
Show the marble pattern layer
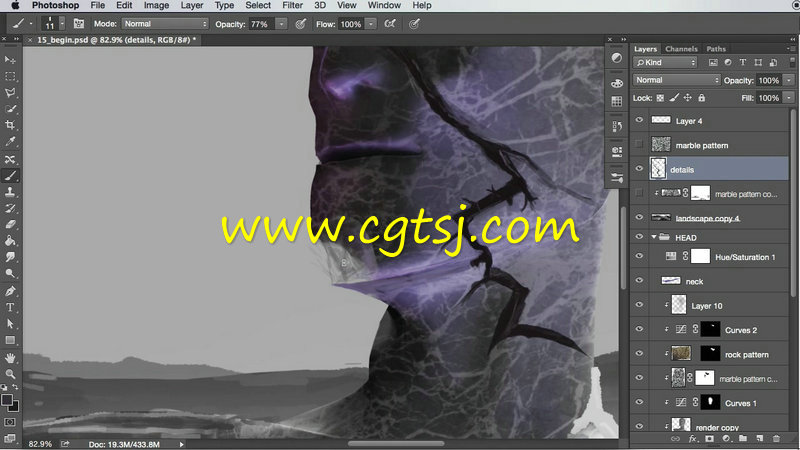pyautogui.click(x=639, y=144)
